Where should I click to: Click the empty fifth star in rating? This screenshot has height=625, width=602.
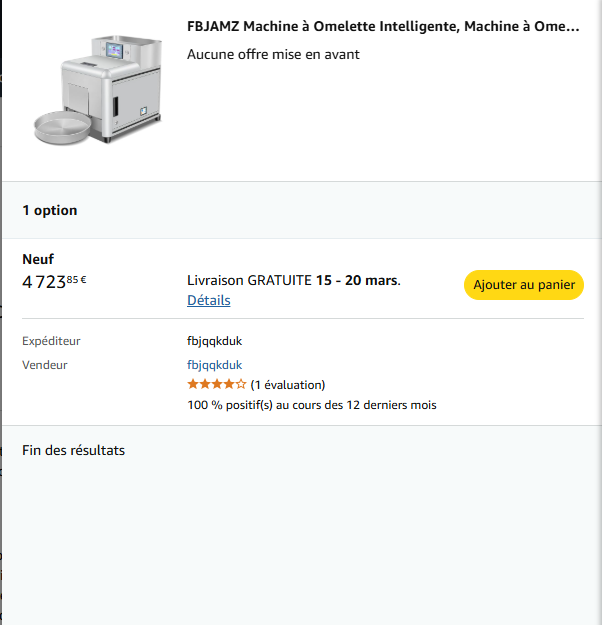coord(241,384)
